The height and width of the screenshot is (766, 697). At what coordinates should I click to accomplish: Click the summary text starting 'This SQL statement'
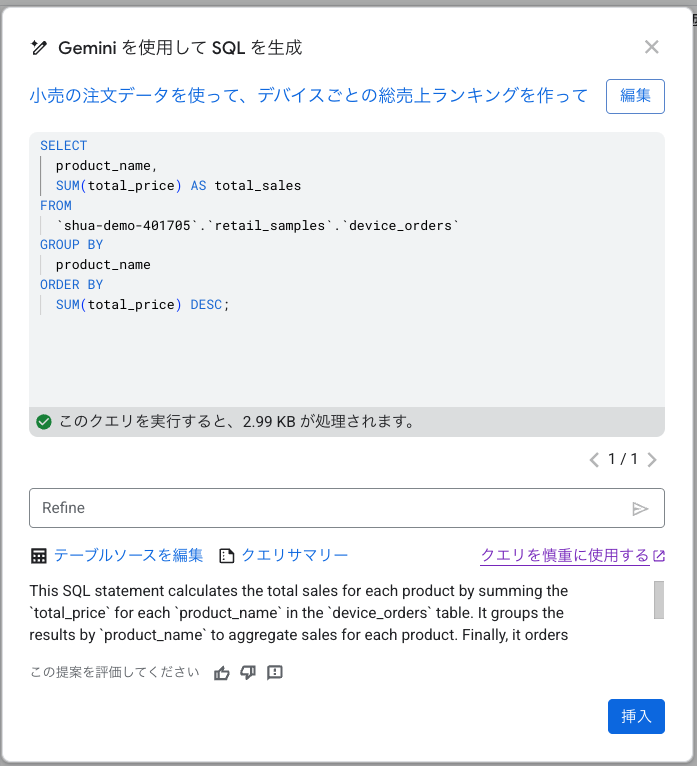coord(298,613)
